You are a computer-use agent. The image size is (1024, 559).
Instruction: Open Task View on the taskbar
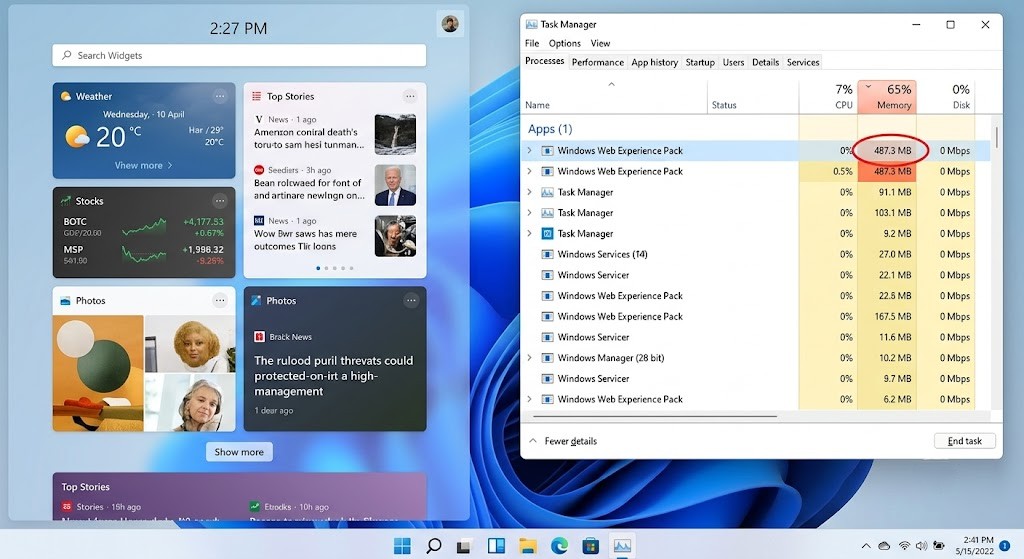(464, 545)
